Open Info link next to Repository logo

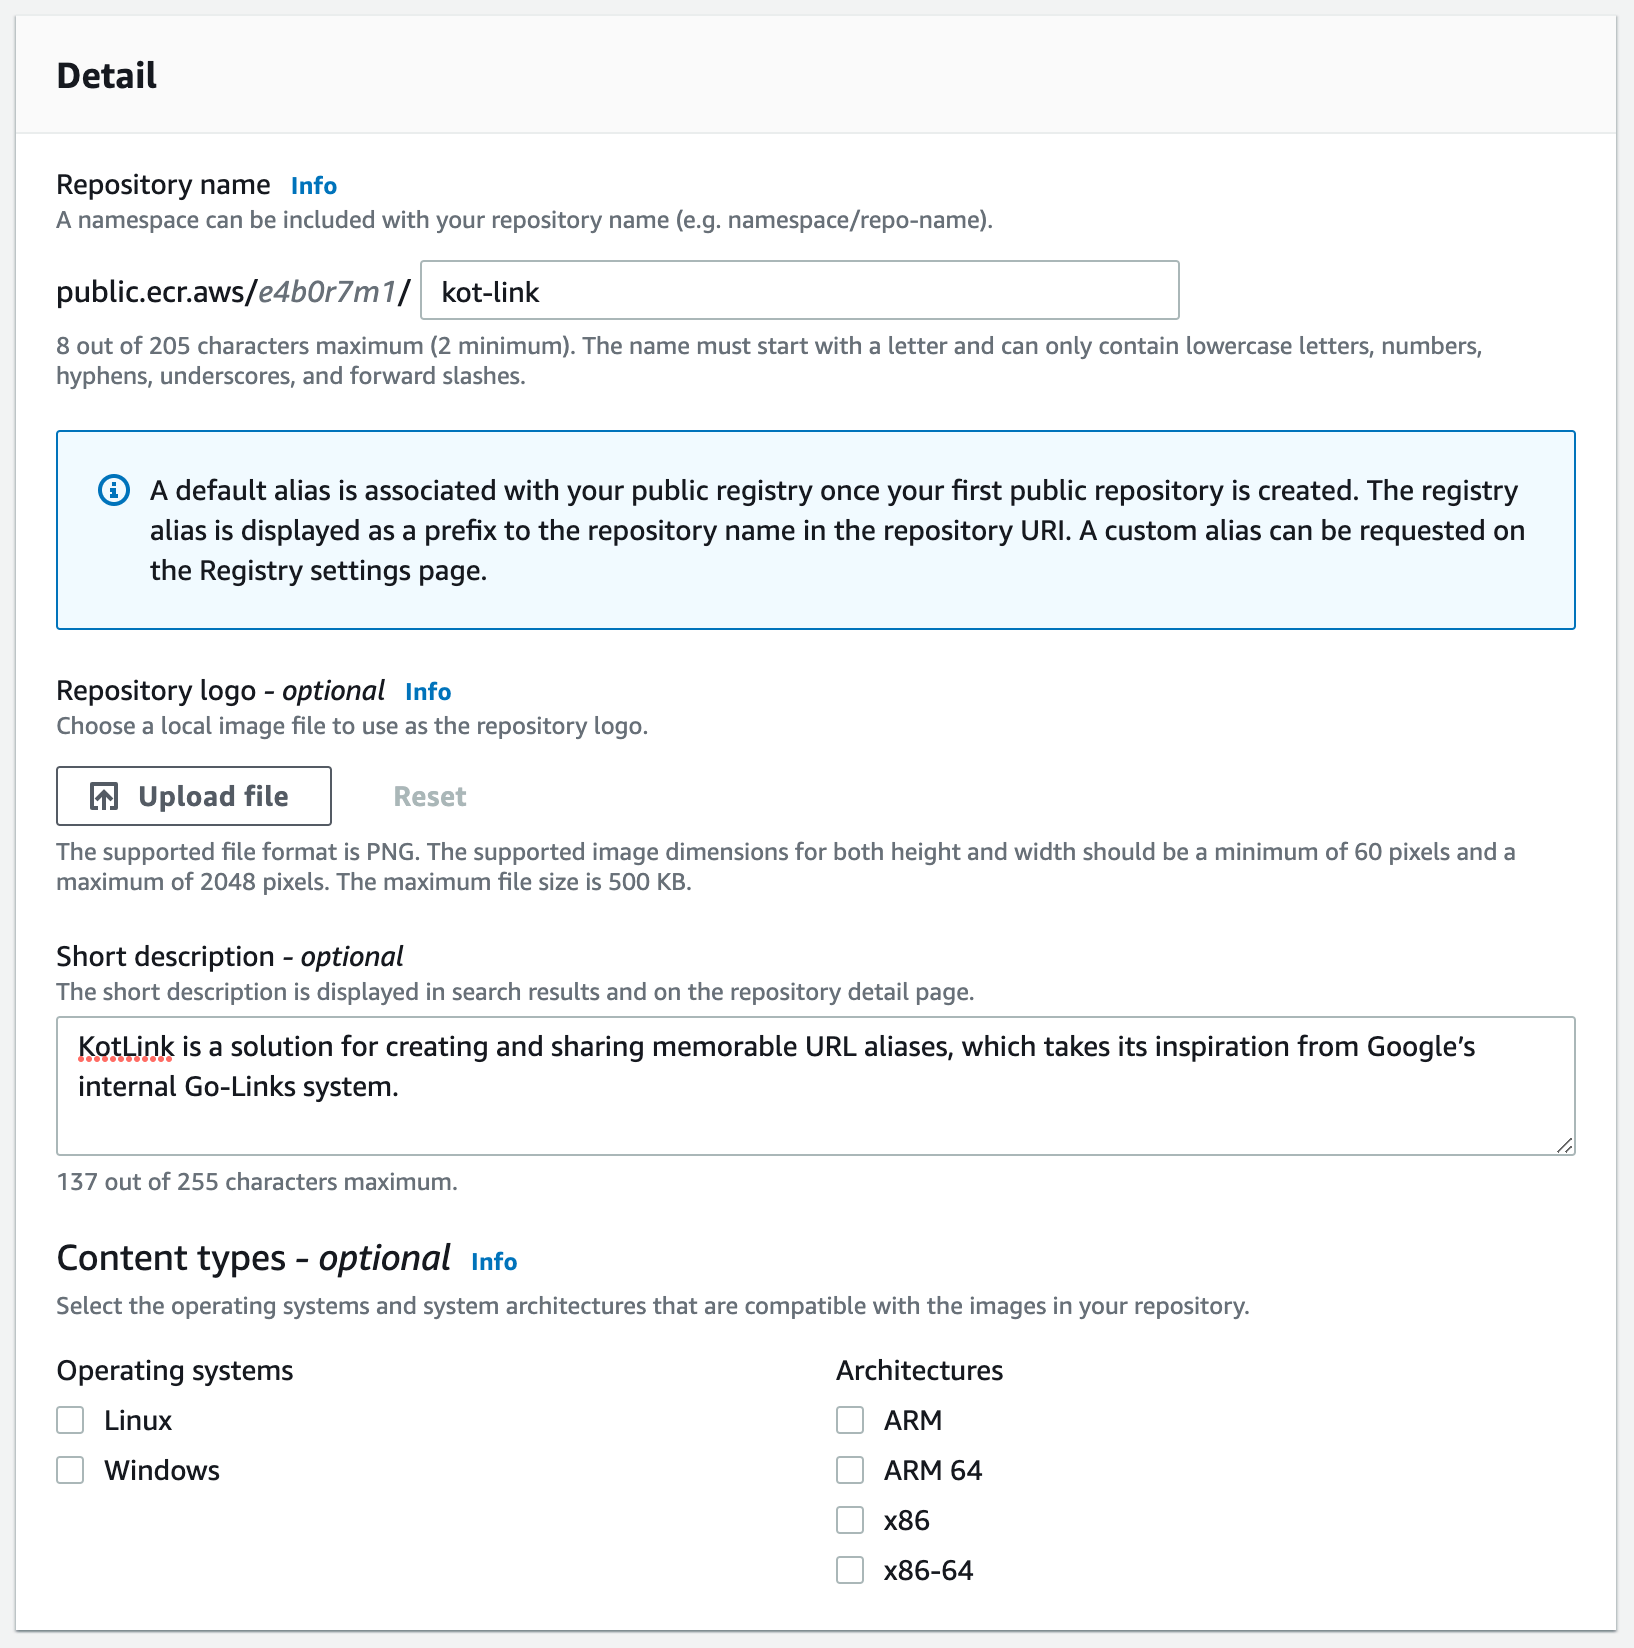[x=428, y=692]
